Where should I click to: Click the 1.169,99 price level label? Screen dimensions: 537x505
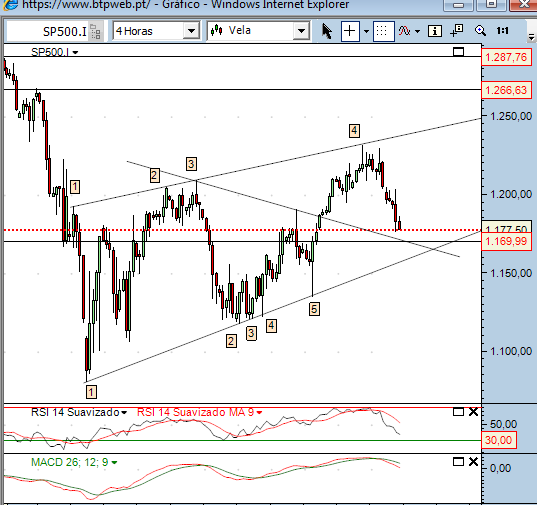click(x=506, y=241)
